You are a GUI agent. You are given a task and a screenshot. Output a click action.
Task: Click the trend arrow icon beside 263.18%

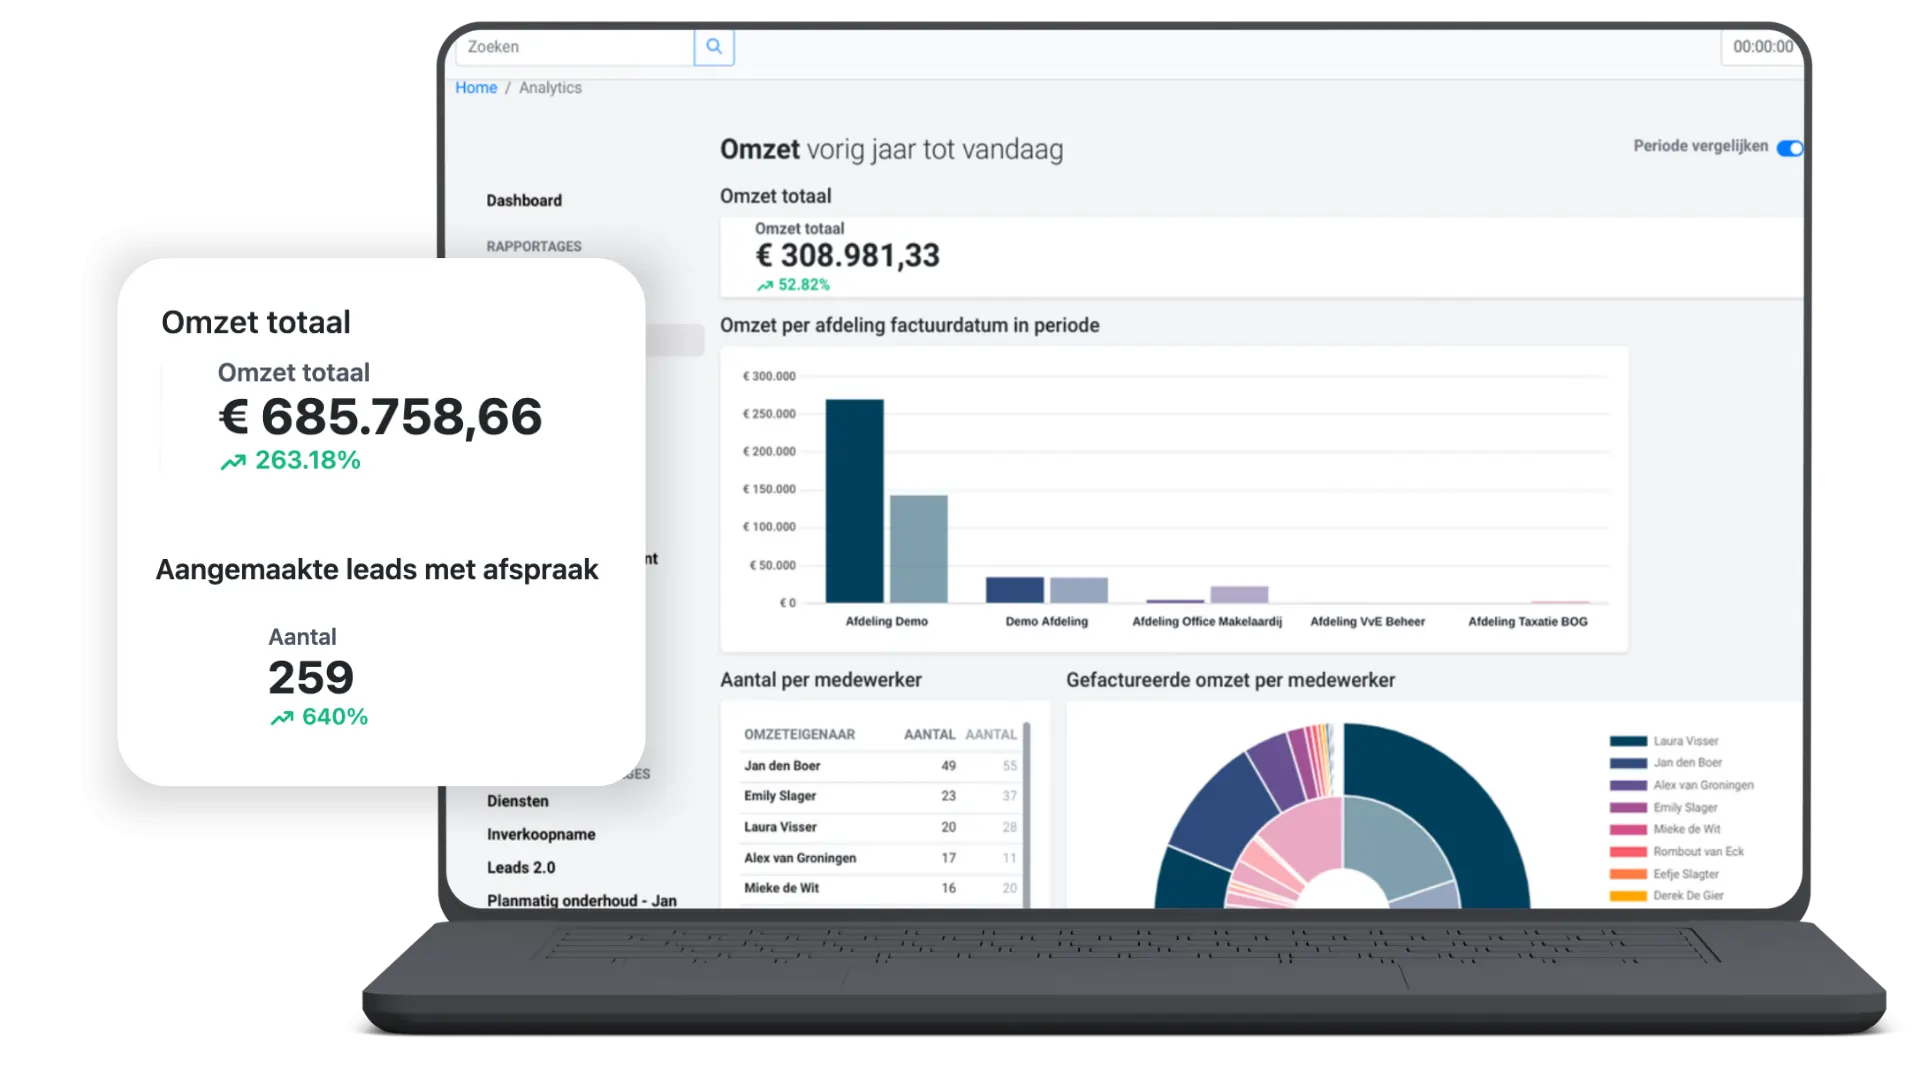click(233, 461)
